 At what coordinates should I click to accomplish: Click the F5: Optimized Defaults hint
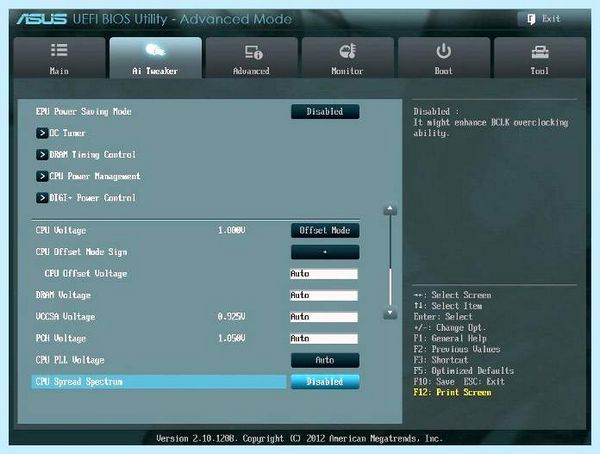click(463, 371)
